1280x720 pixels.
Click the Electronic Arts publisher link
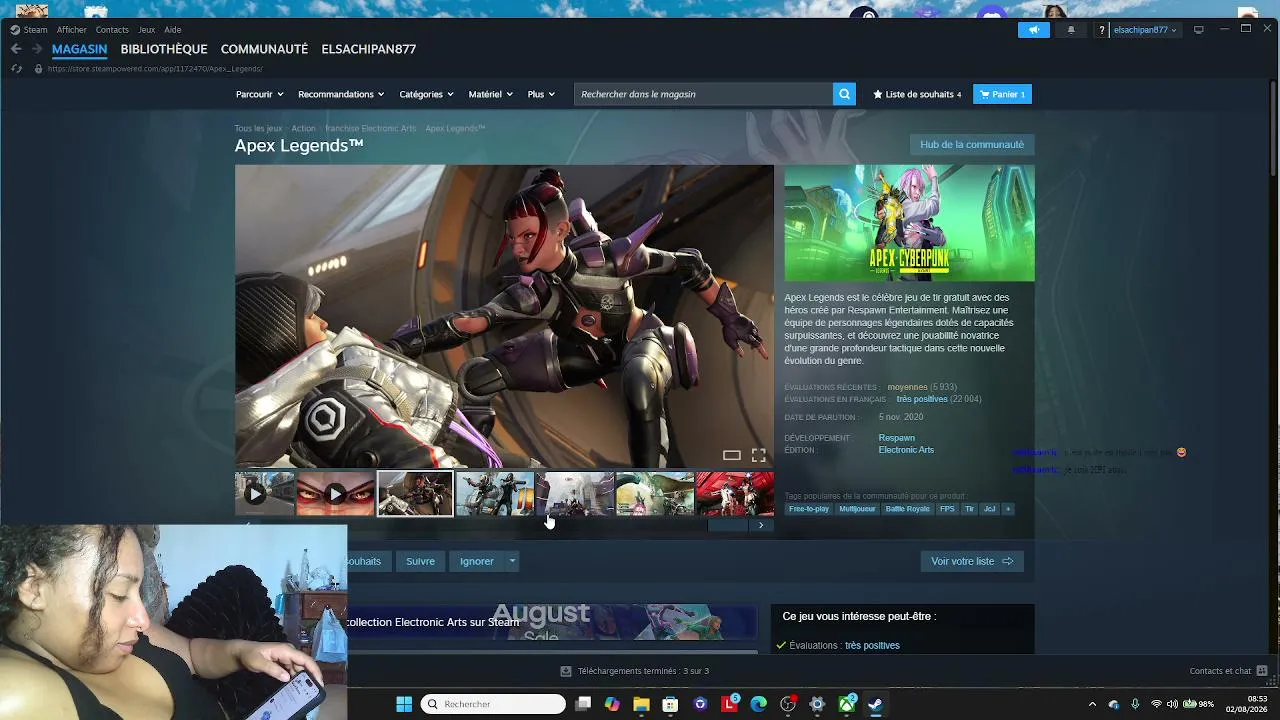click(906, 450)
